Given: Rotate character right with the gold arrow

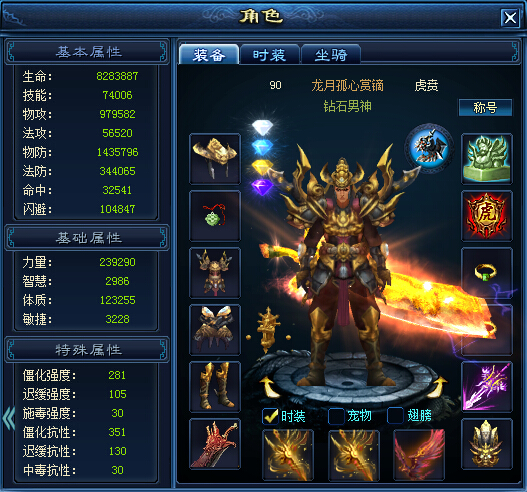Looking at the screenshot, I should pyautogui.click(x=438, y=387).
